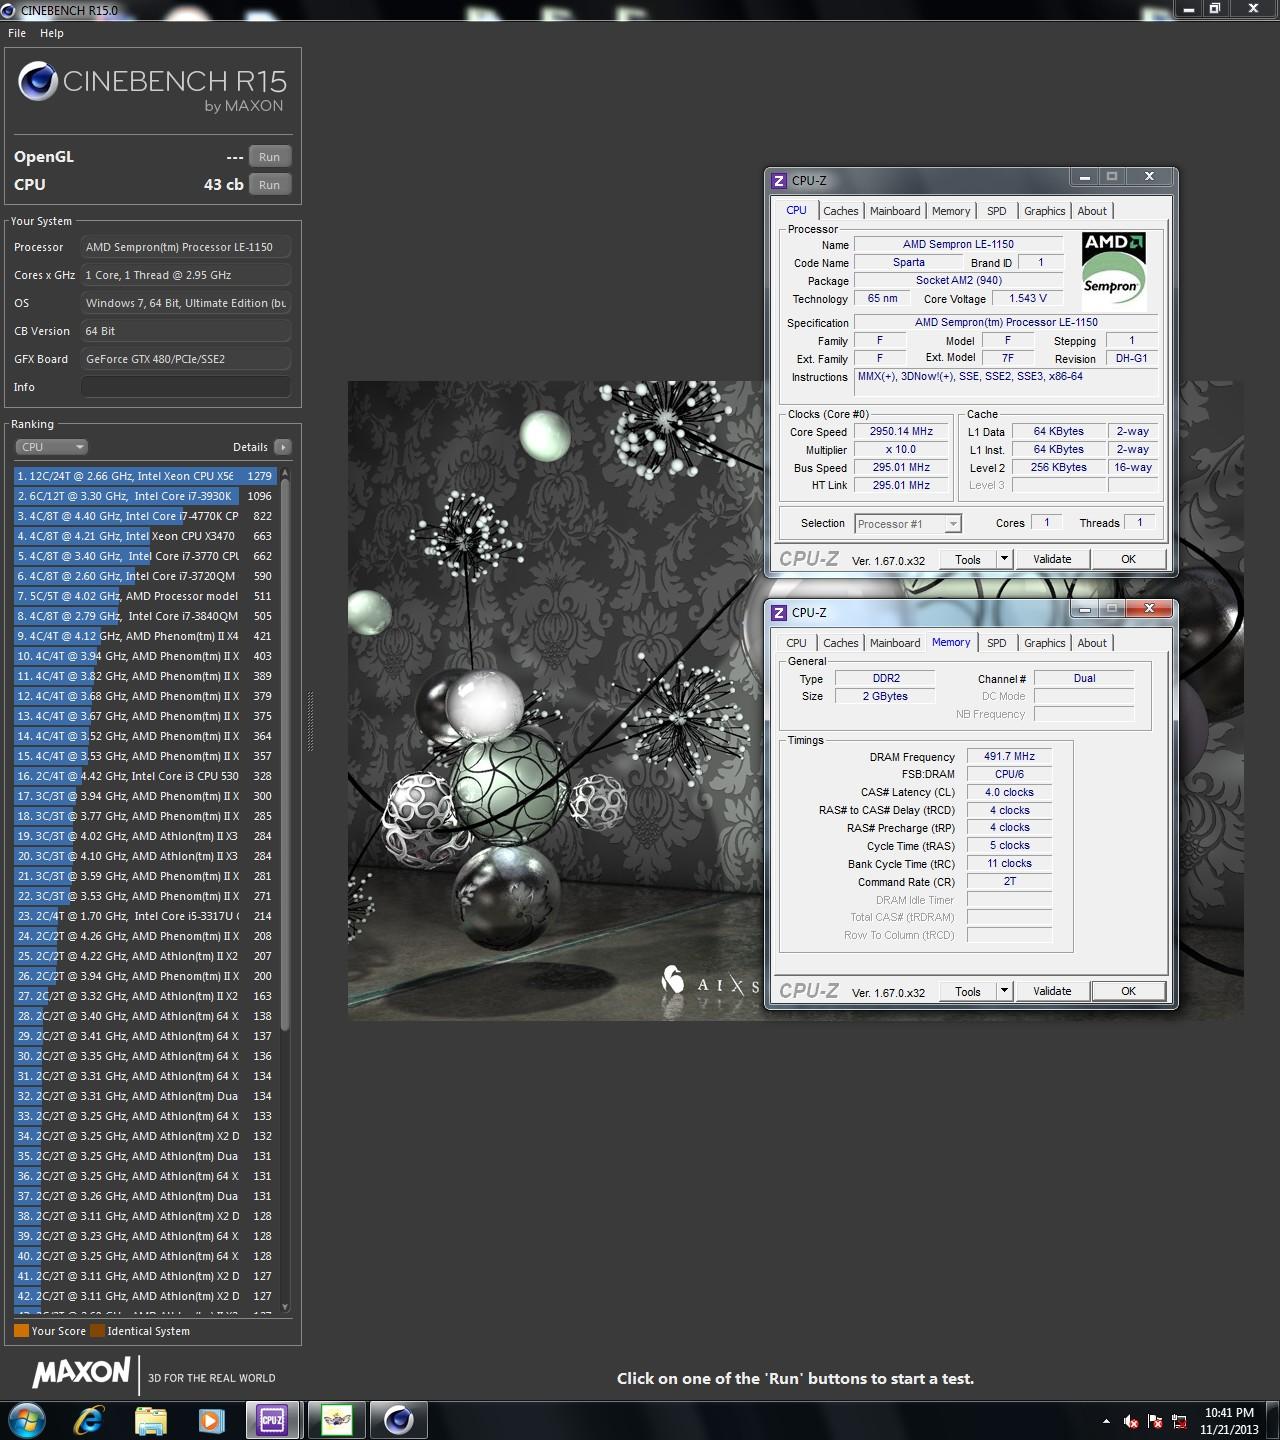1280x1440 pixels.
Task: Open Caches tab in upper CPU-Z
Action: [841, 211]
